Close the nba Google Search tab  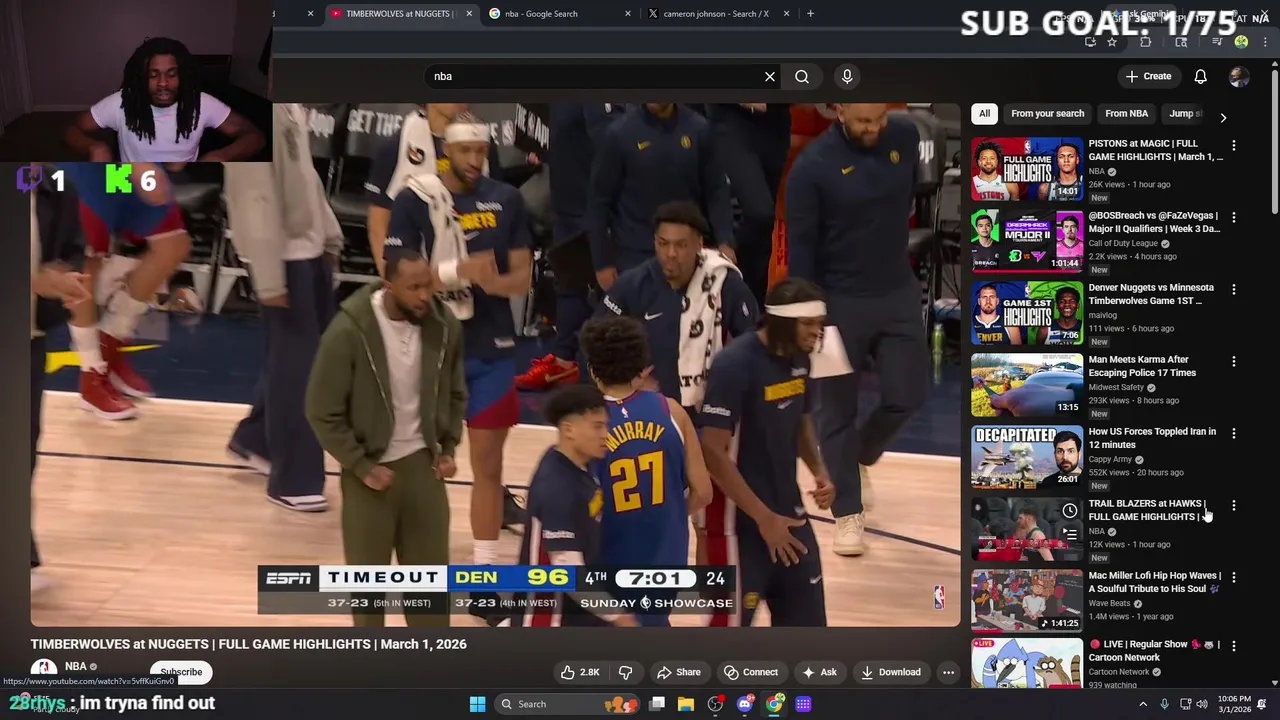click(628, 14)
